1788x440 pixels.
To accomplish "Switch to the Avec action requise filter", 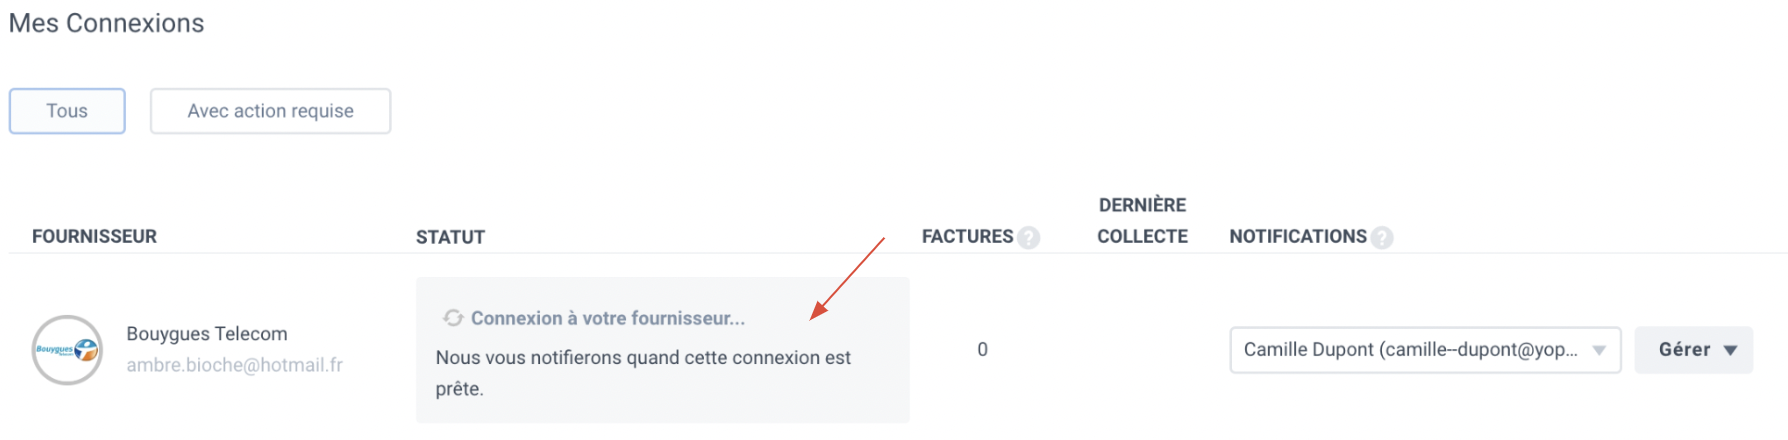I will click(270, 111).
